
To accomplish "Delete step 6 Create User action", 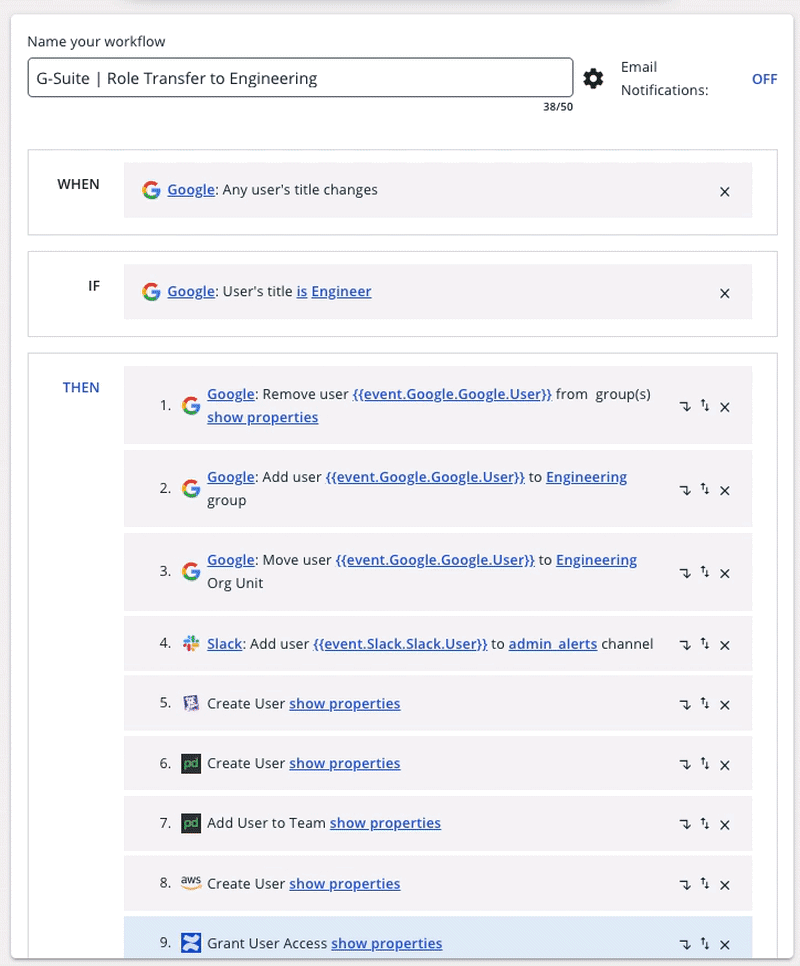I will [x=725, y=765].
